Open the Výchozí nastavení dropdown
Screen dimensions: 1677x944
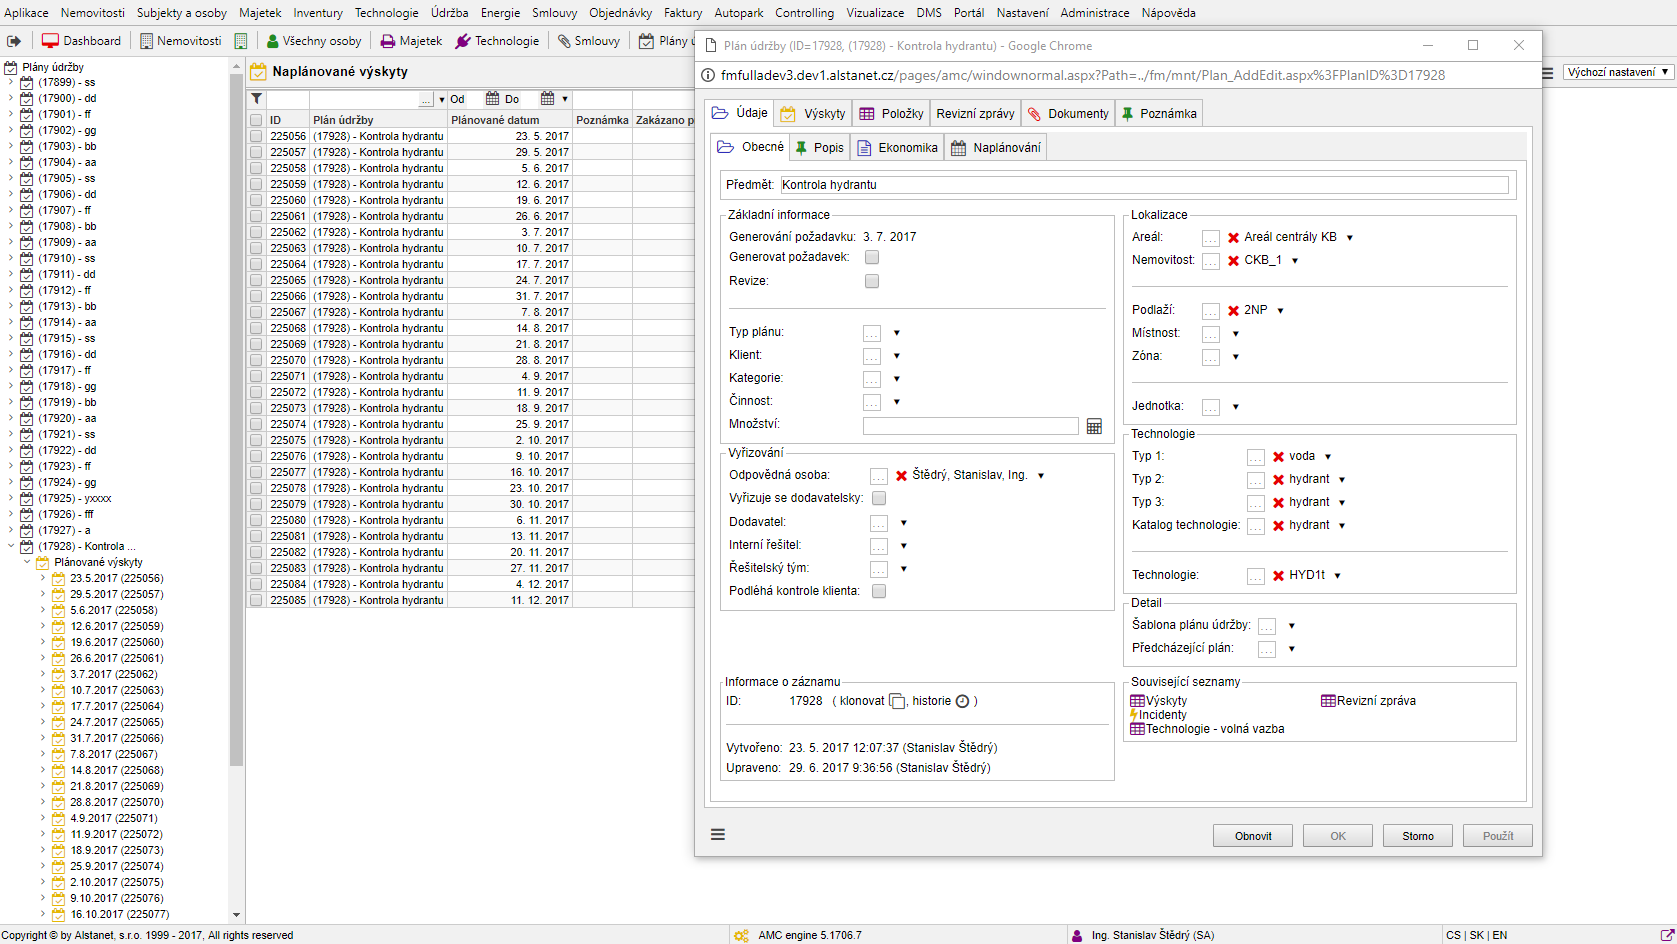click(1618, 72)
